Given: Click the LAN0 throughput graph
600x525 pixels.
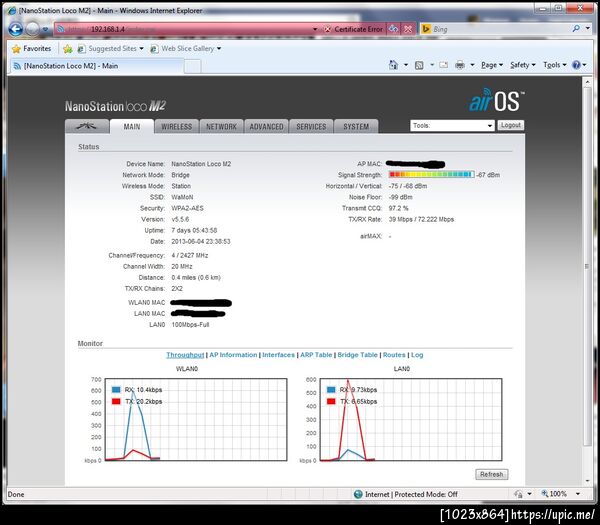Looking at the screenshot, I should [411, 419].
